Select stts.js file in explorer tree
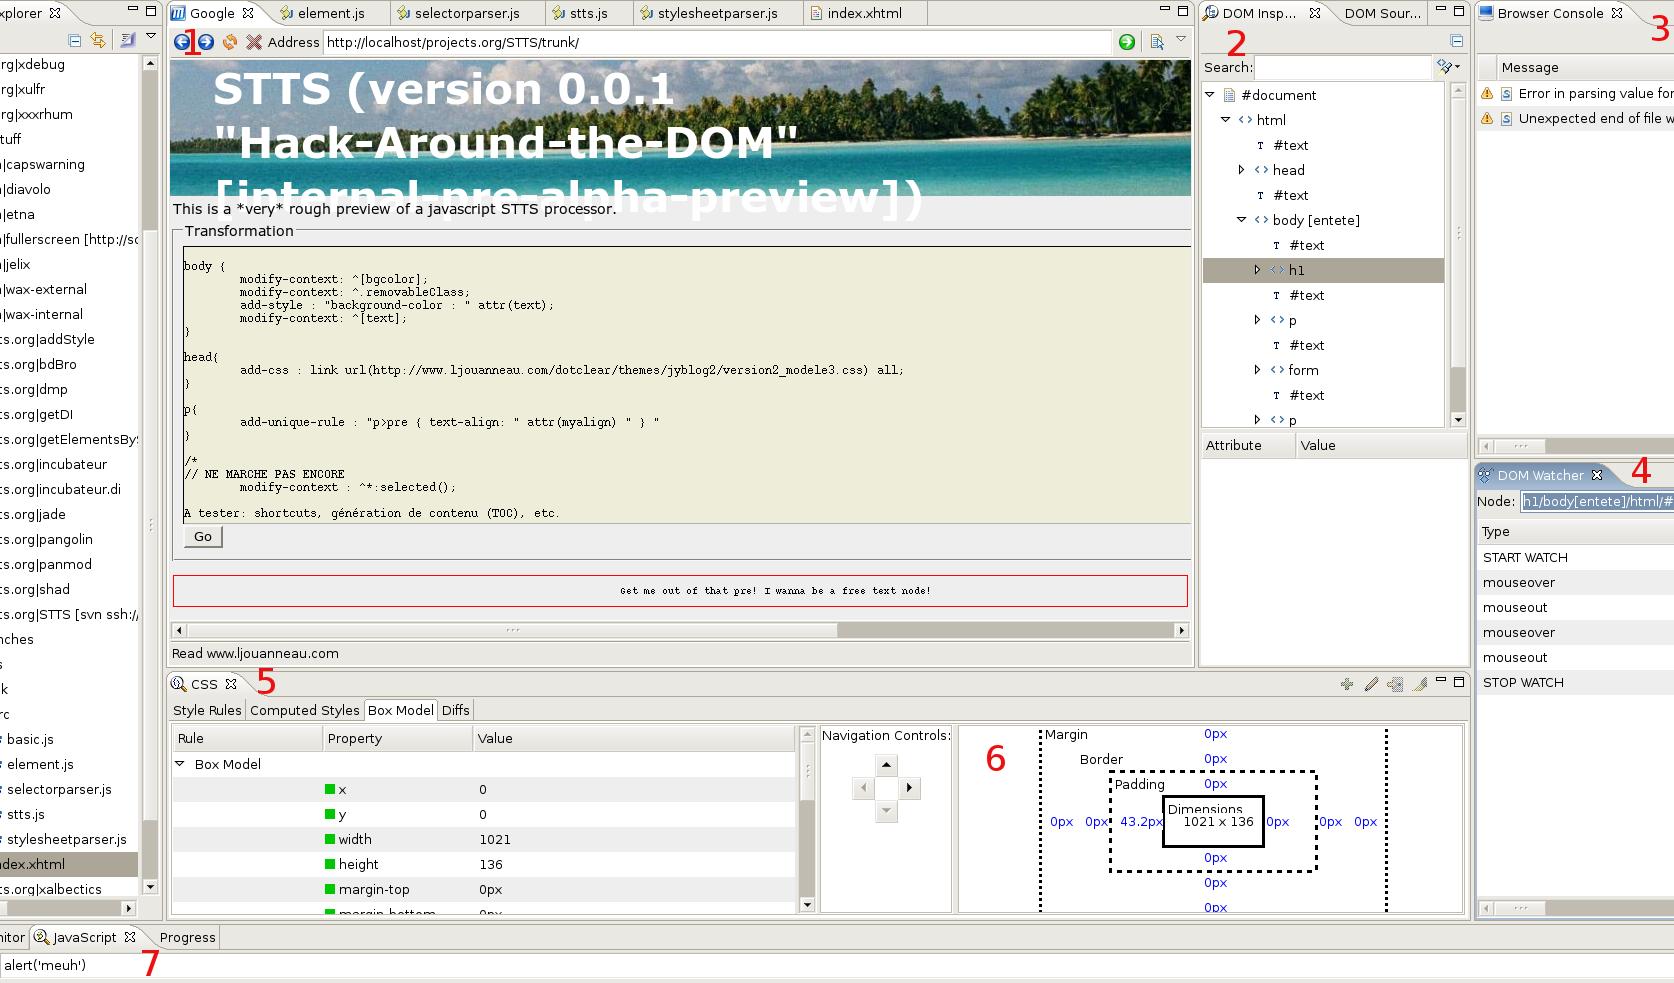The image size is (1674, 983). 25,814
